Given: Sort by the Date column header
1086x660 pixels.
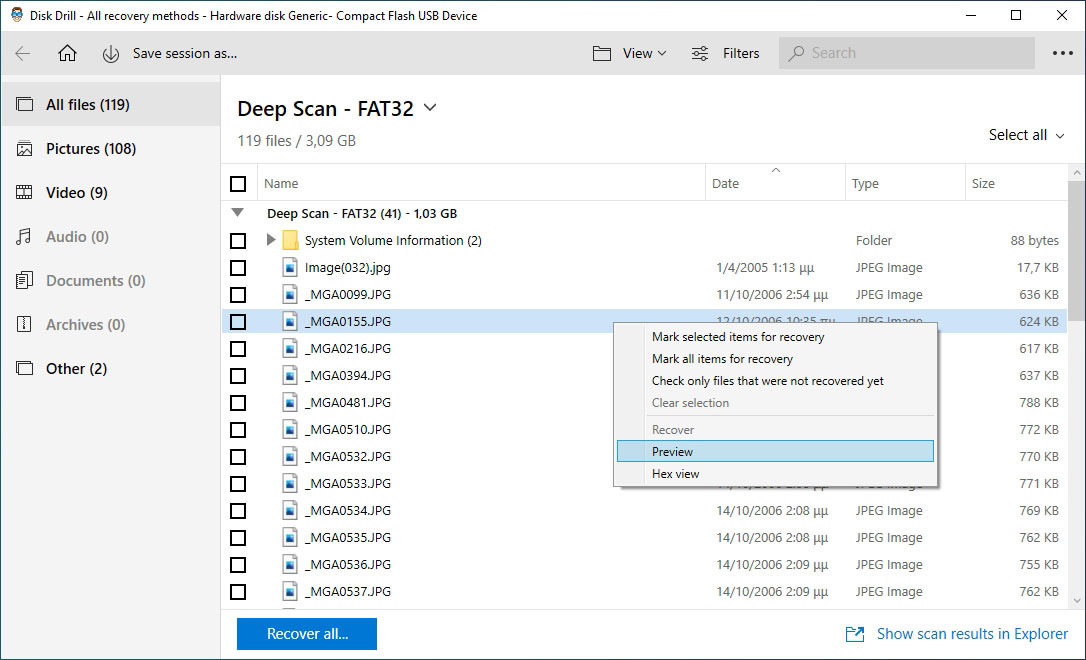Looking at the screenshot, I should (x=775, y=184).
